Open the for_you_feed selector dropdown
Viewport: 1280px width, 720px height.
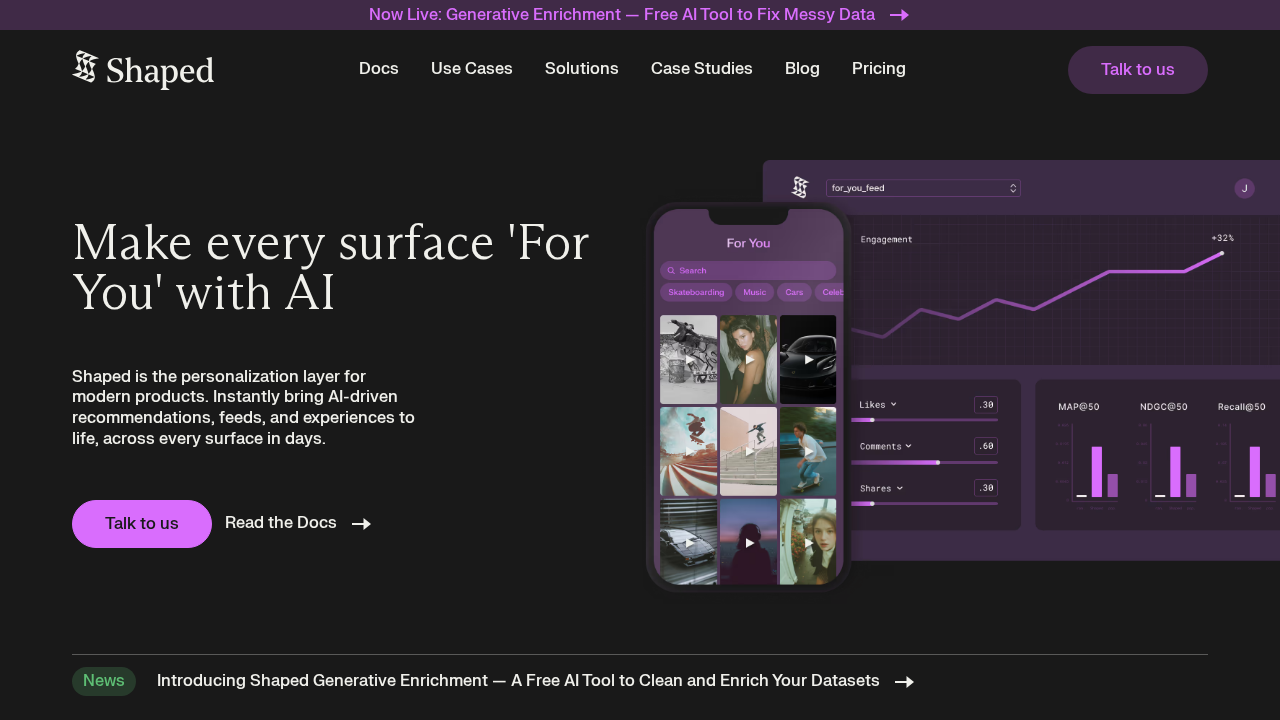(x=922, y=187)
